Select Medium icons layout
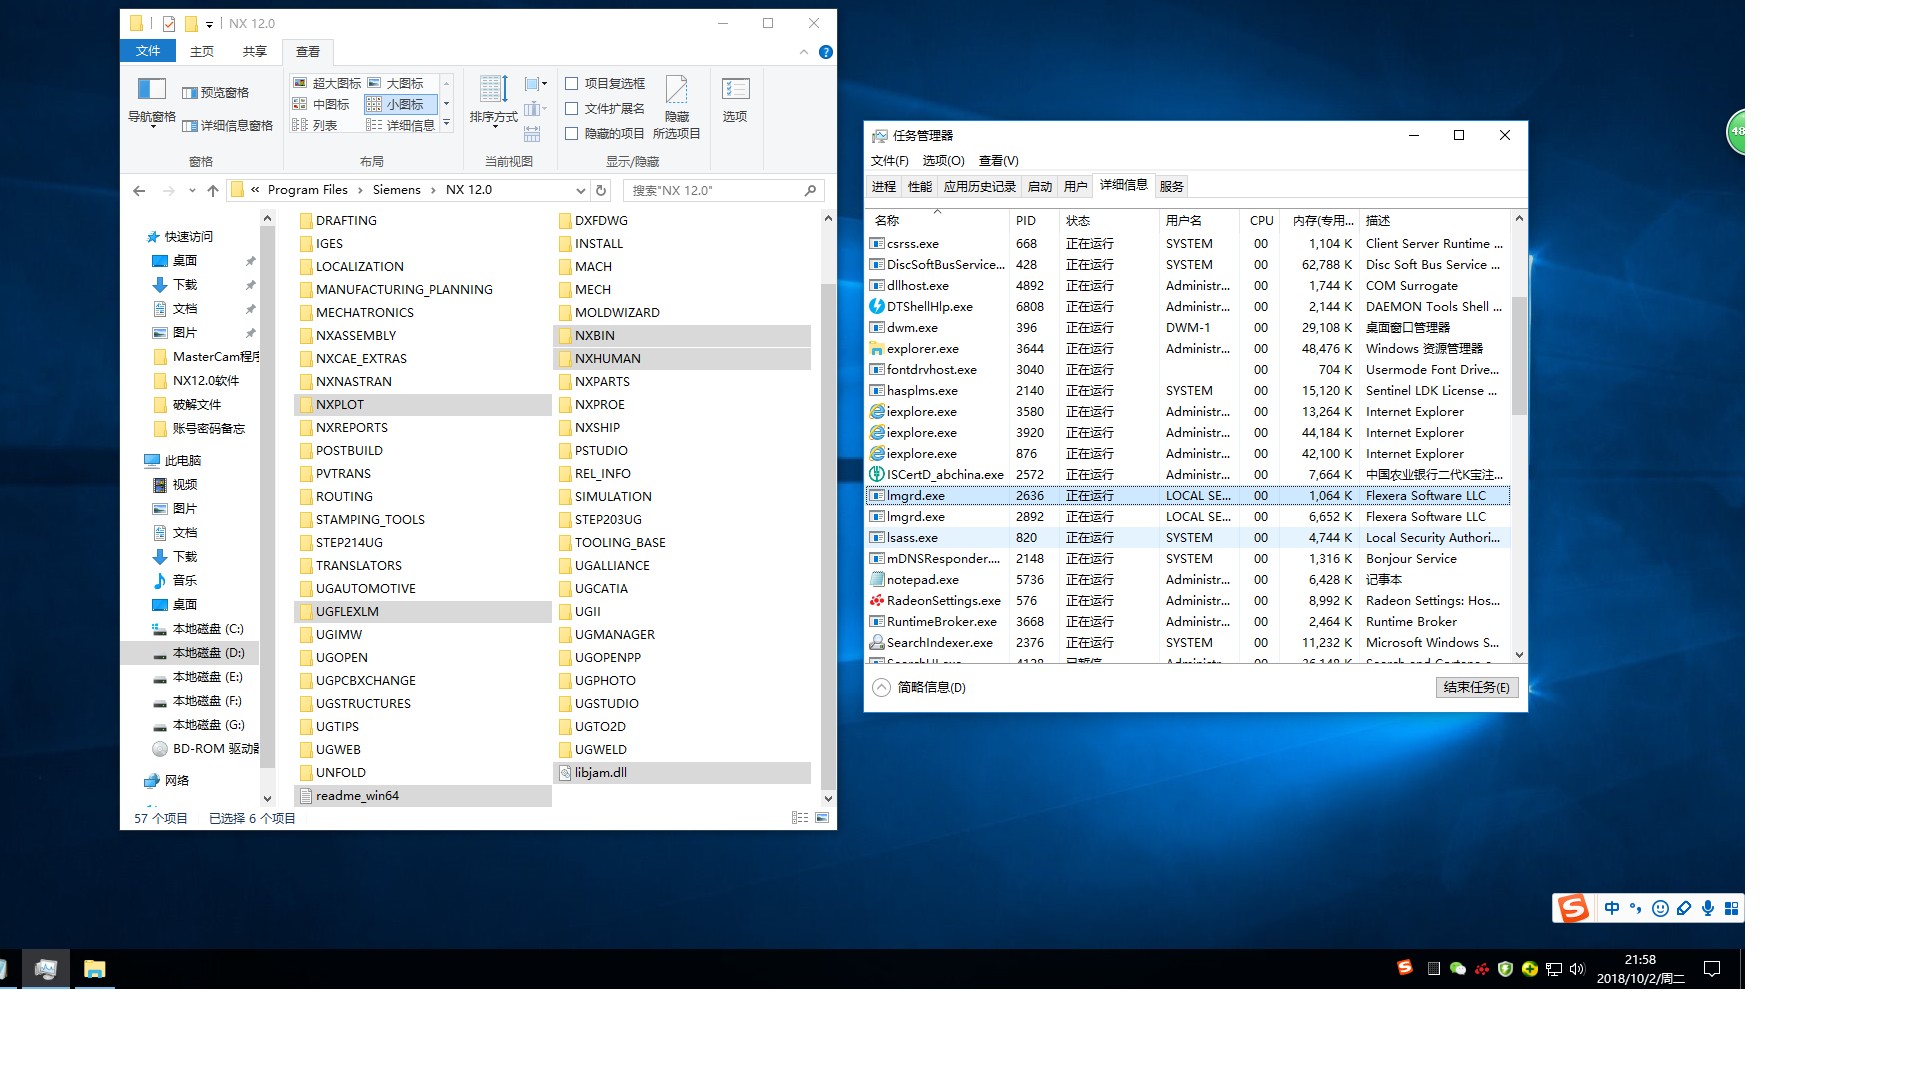Screen dimensions: 1920x1080 321,104
